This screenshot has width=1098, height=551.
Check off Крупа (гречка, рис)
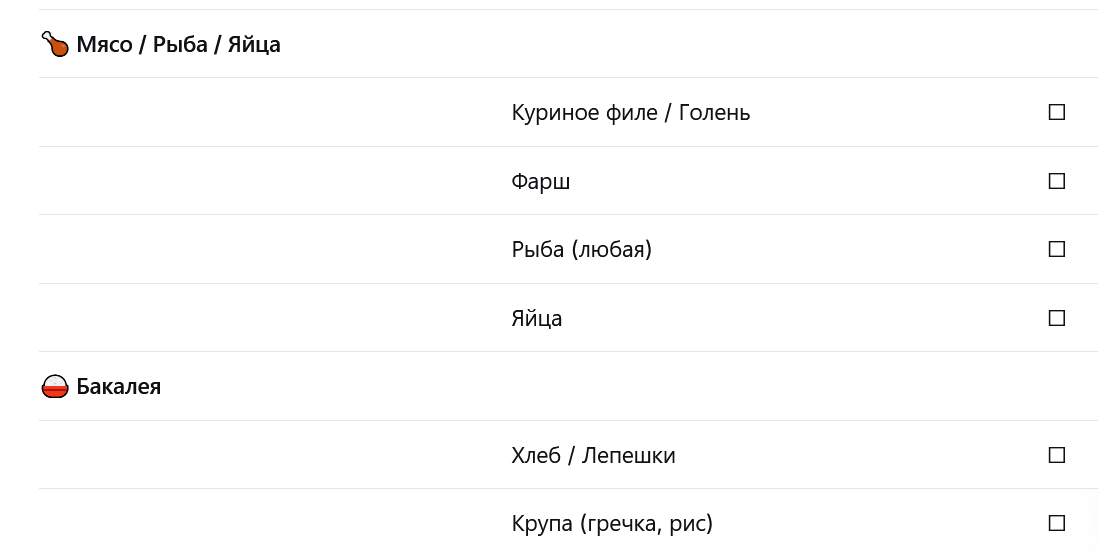pos(1056,523)
